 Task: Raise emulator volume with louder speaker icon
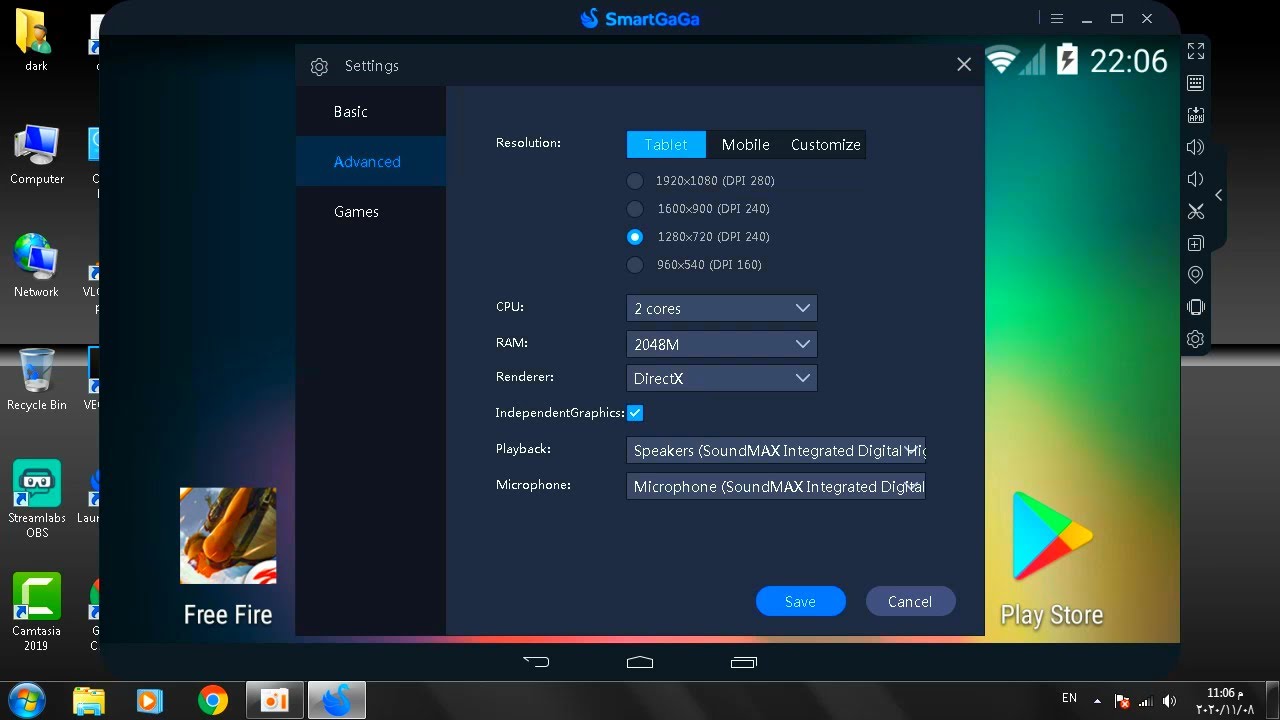tap(1196, 147)
